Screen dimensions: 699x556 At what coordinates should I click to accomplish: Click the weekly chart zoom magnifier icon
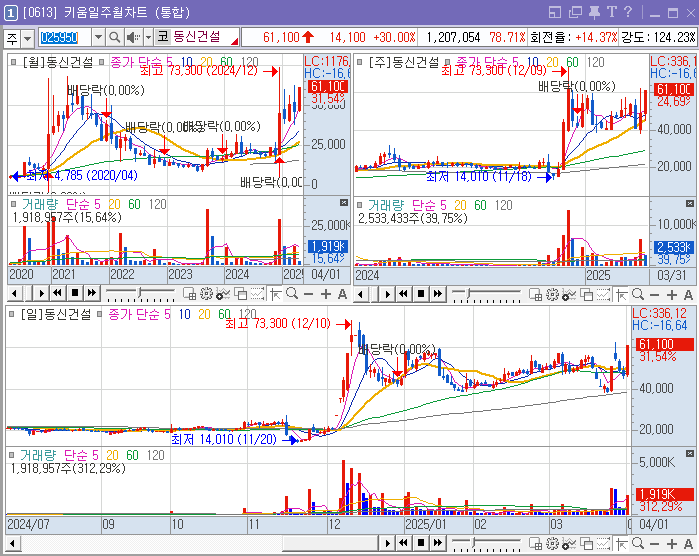click(x=638, y=294)
